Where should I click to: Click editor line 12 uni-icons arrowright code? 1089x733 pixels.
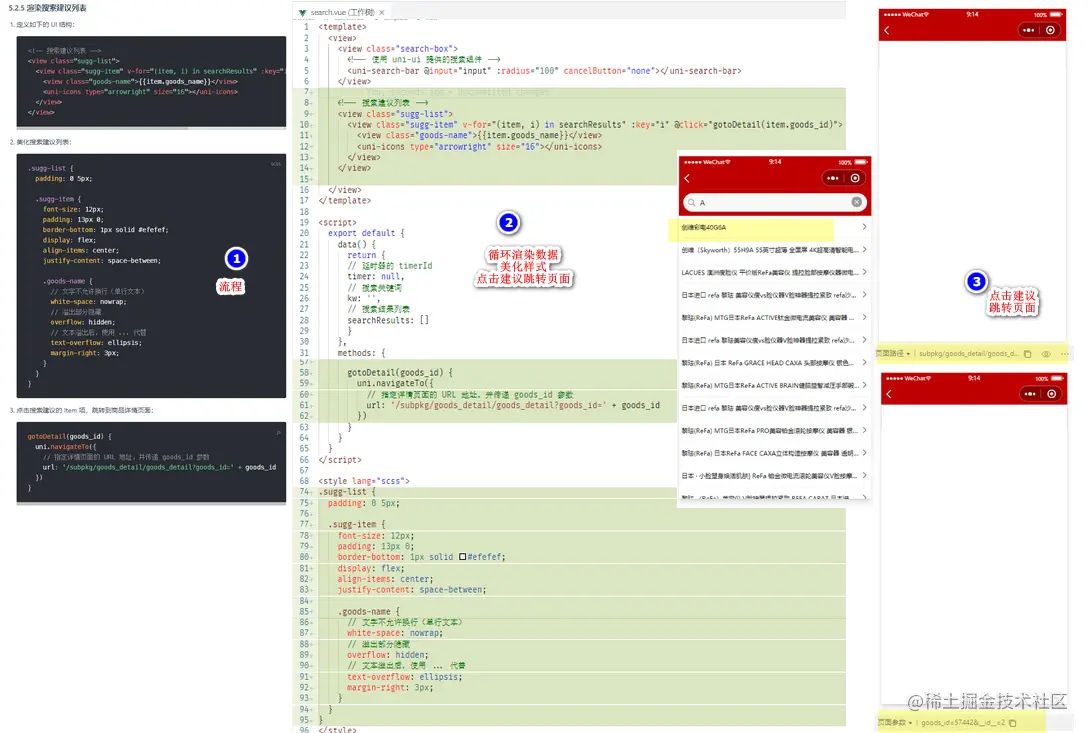coord(479,147)
